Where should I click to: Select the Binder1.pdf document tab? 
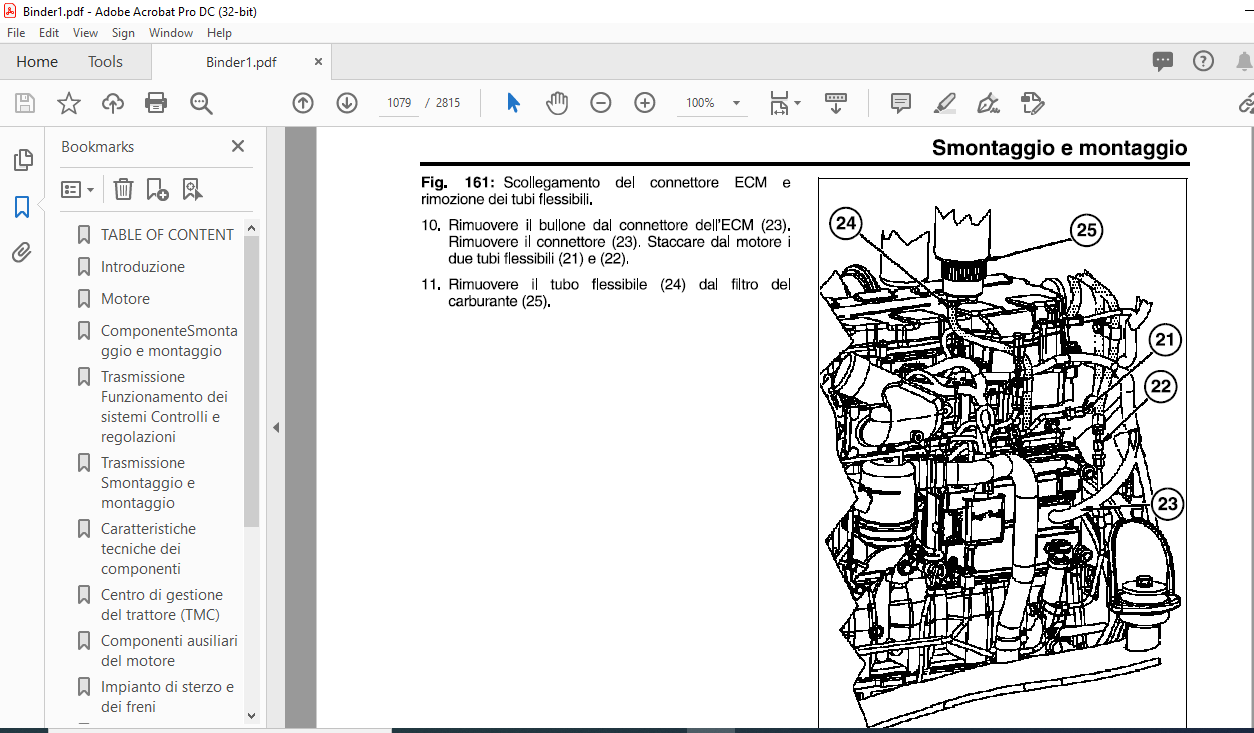241,61
